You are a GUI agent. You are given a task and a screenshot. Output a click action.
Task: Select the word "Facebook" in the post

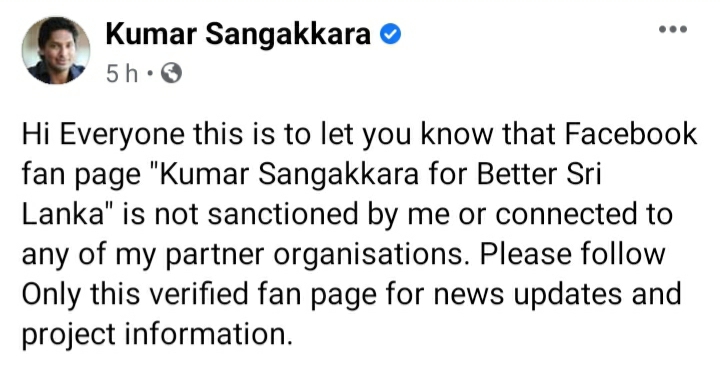[x=631, y=135]
